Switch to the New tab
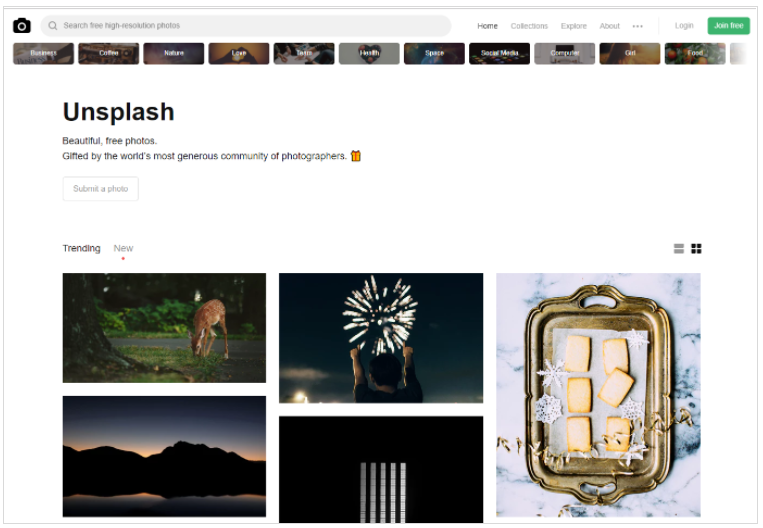This screenshot has width=763, height=528. [123, 248]
